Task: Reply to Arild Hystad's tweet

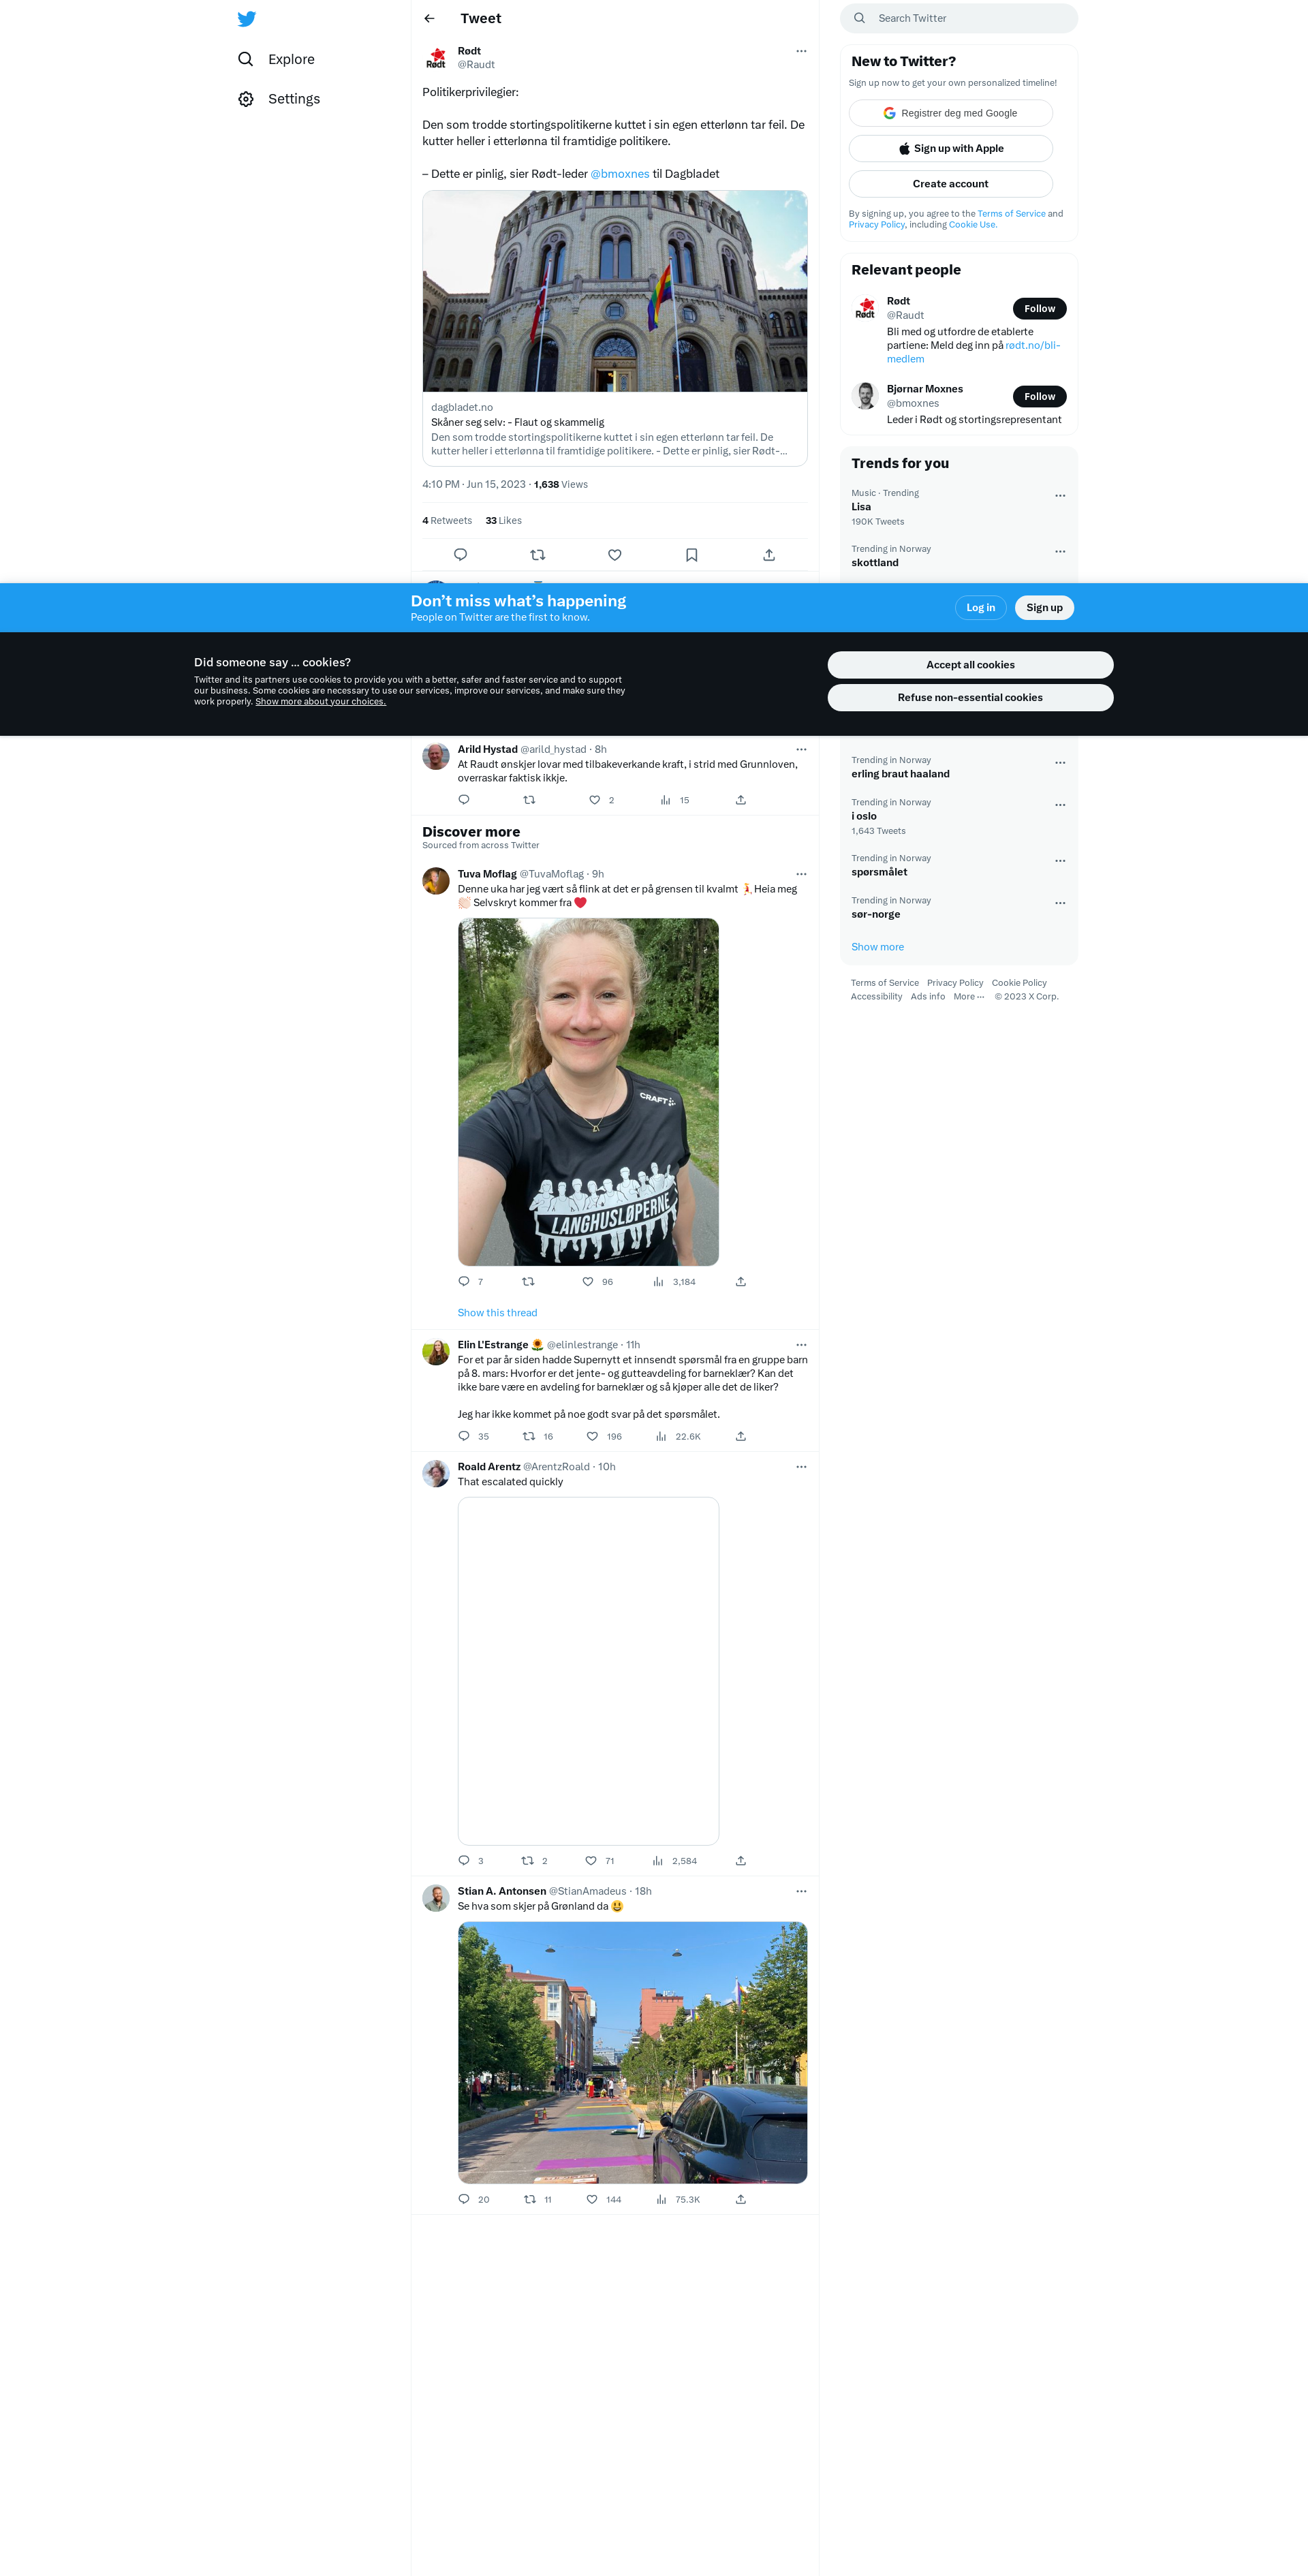Action: pyautogui.click(x=464, y=800)
